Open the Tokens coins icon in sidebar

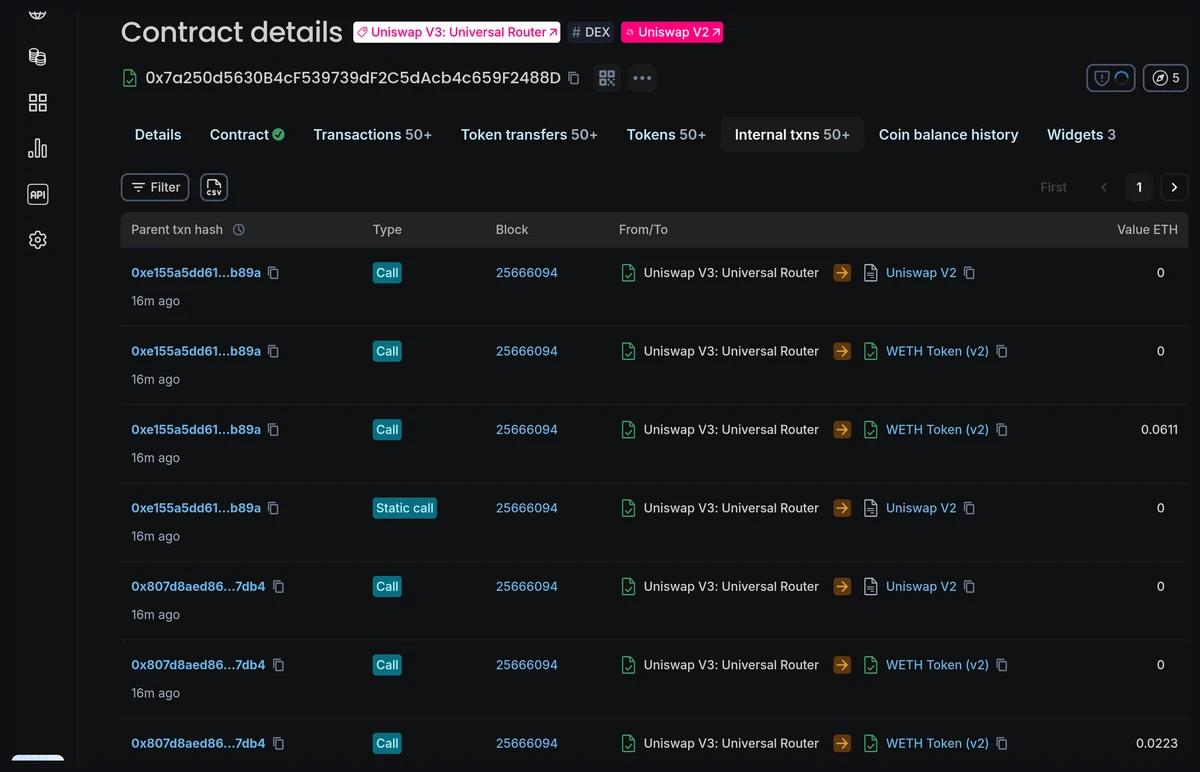tap(38, 57)
